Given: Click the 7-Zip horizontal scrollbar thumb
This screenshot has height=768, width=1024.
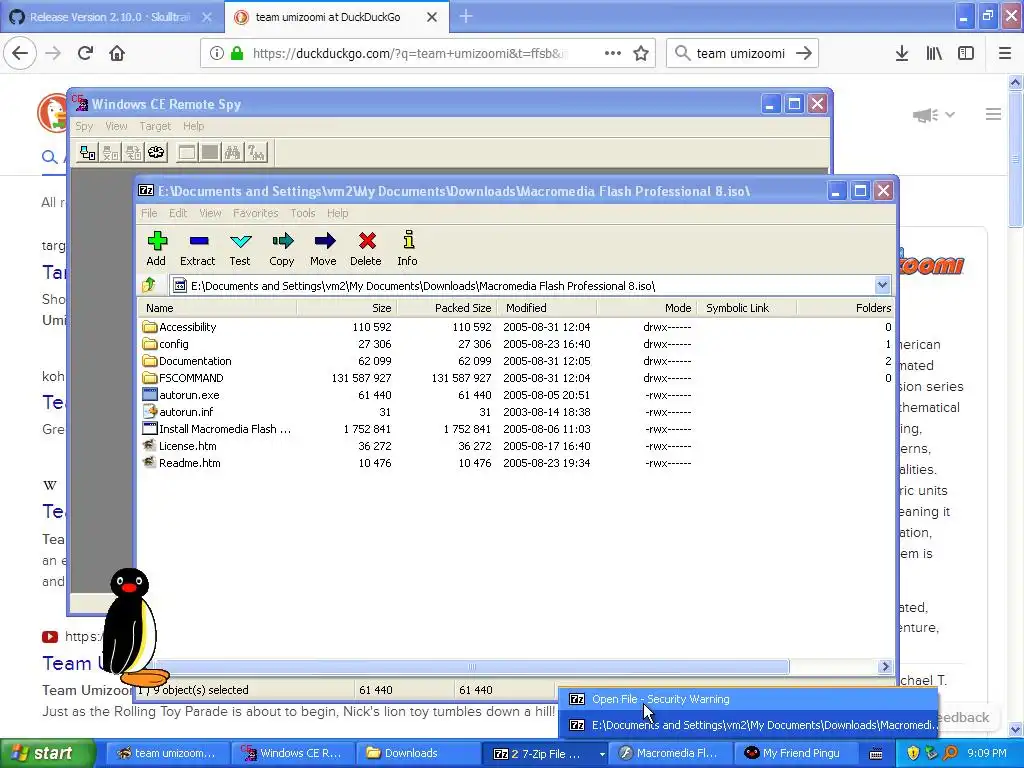Looking at the screenshot, I should [472, 667].
